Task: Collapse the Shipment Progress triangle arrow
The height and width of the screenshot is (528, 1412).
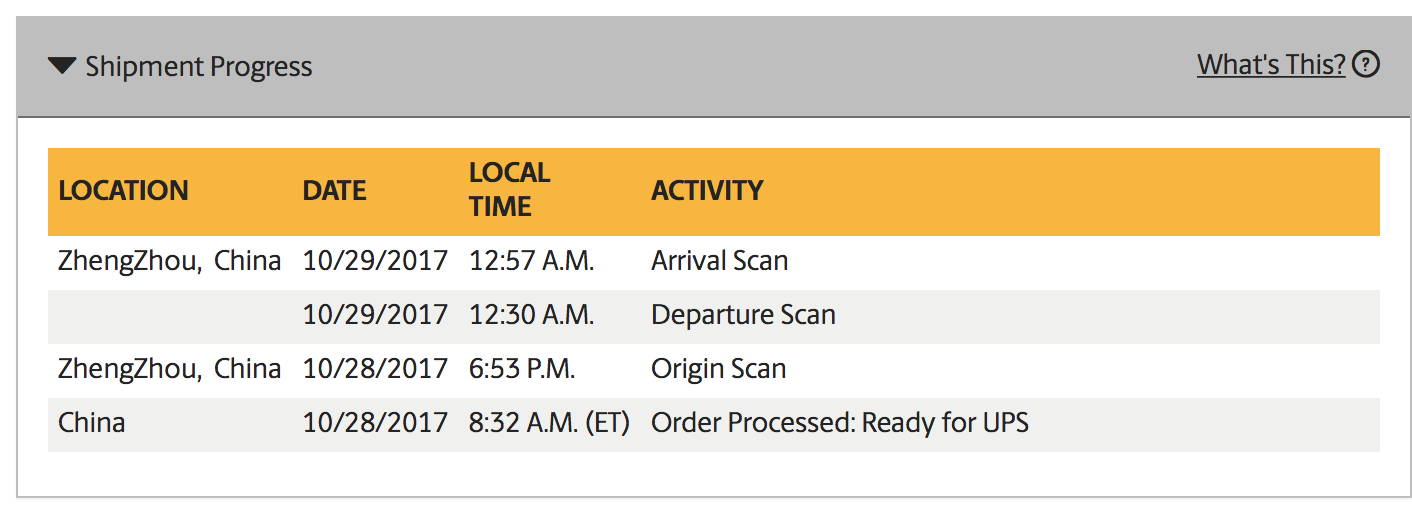Action: click(62, 67)
